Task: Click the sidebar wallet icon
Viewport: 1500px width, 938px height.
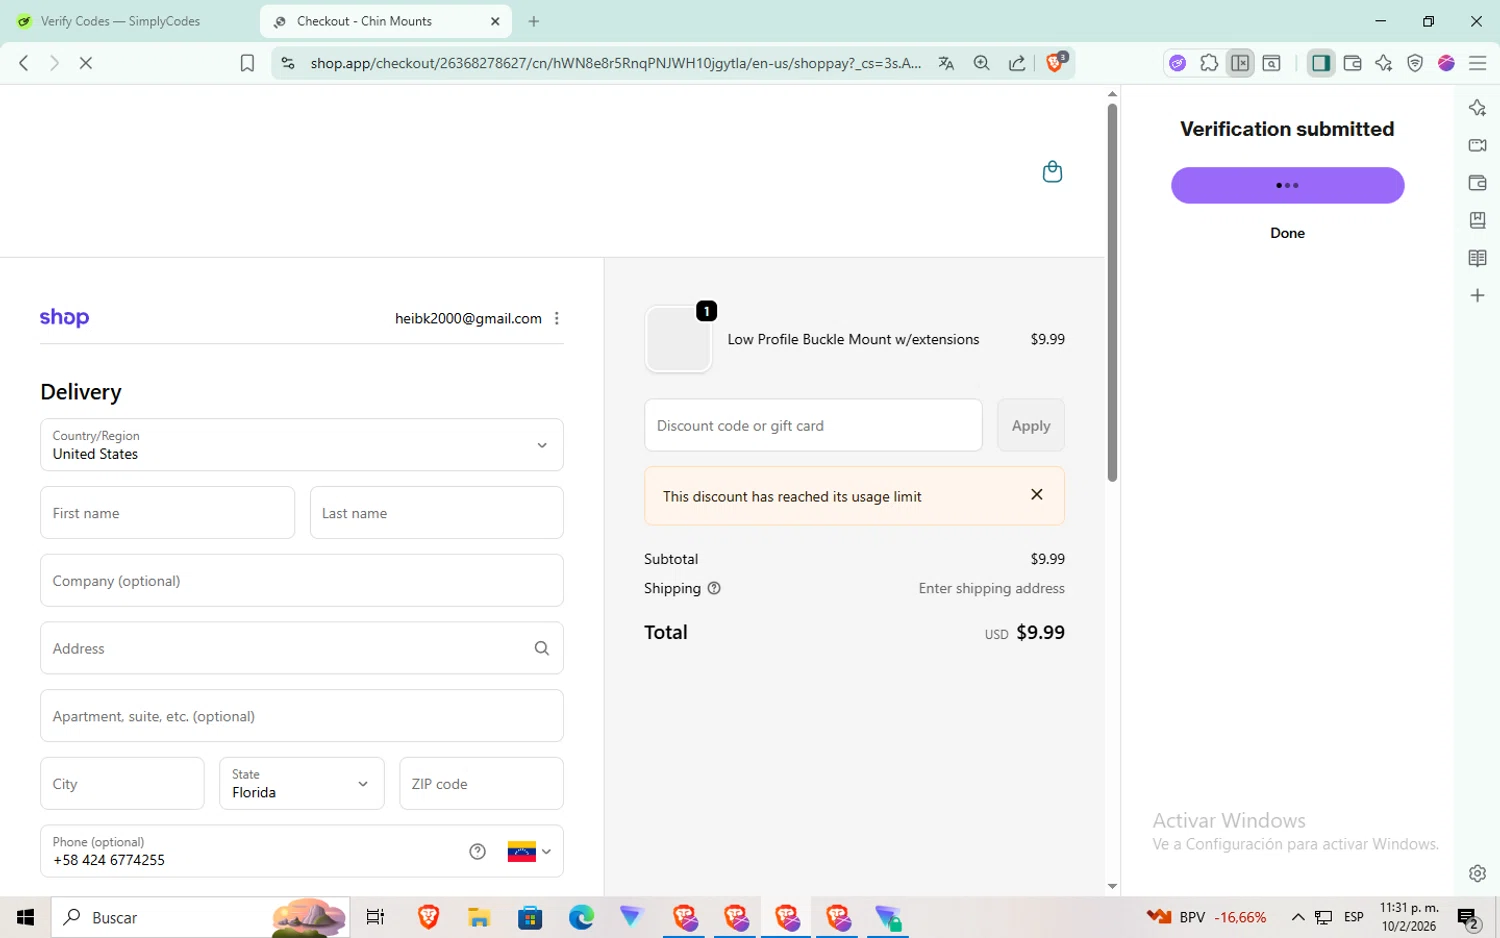Action: [x=1477, y=183]
